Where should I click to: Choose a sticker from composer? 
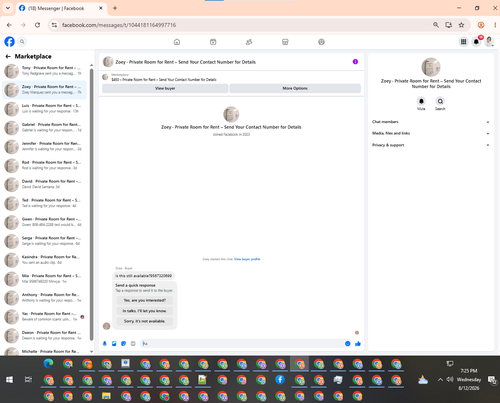click(x=124, y=344)
